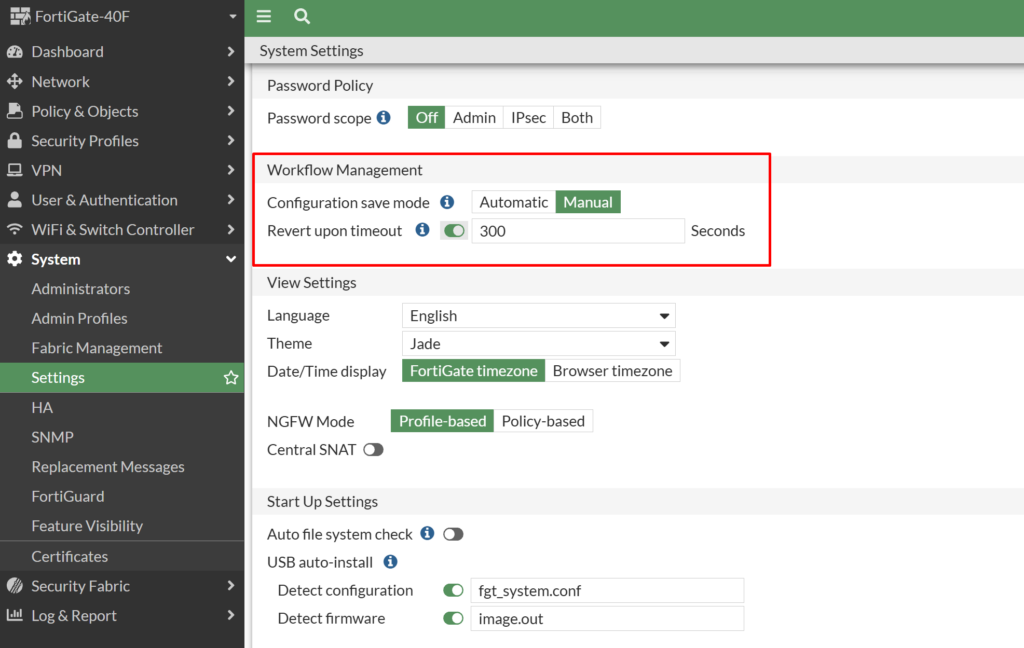The width and height of the screenshot is (1024, 648).
Task: Expand the Dashboard menu chevron
Action: click(x=231, y=51)
